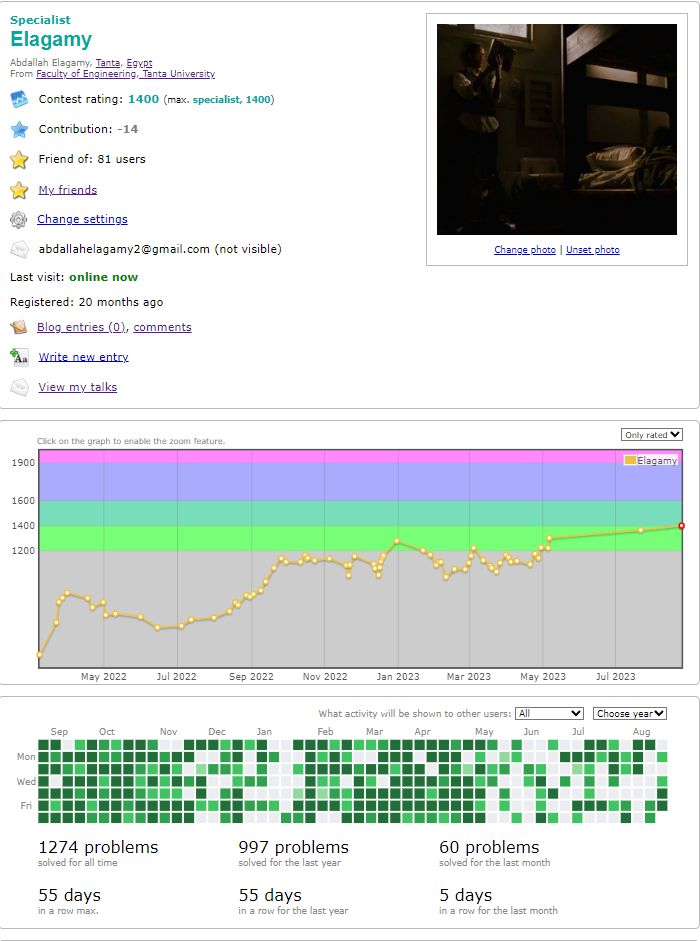Open the comments link
Screen dimensions: 700x941
coord(162,327)
